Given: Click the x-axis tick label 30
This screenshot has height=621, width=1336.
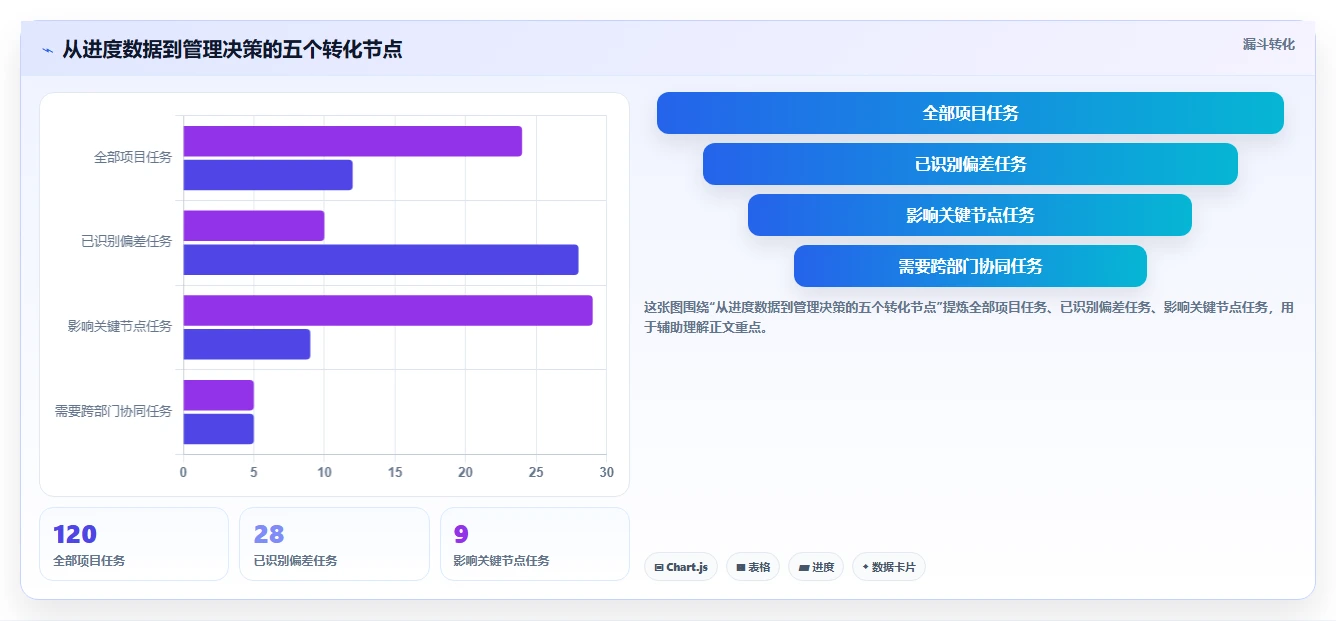Looking at the screenshot, I should 607,472.
